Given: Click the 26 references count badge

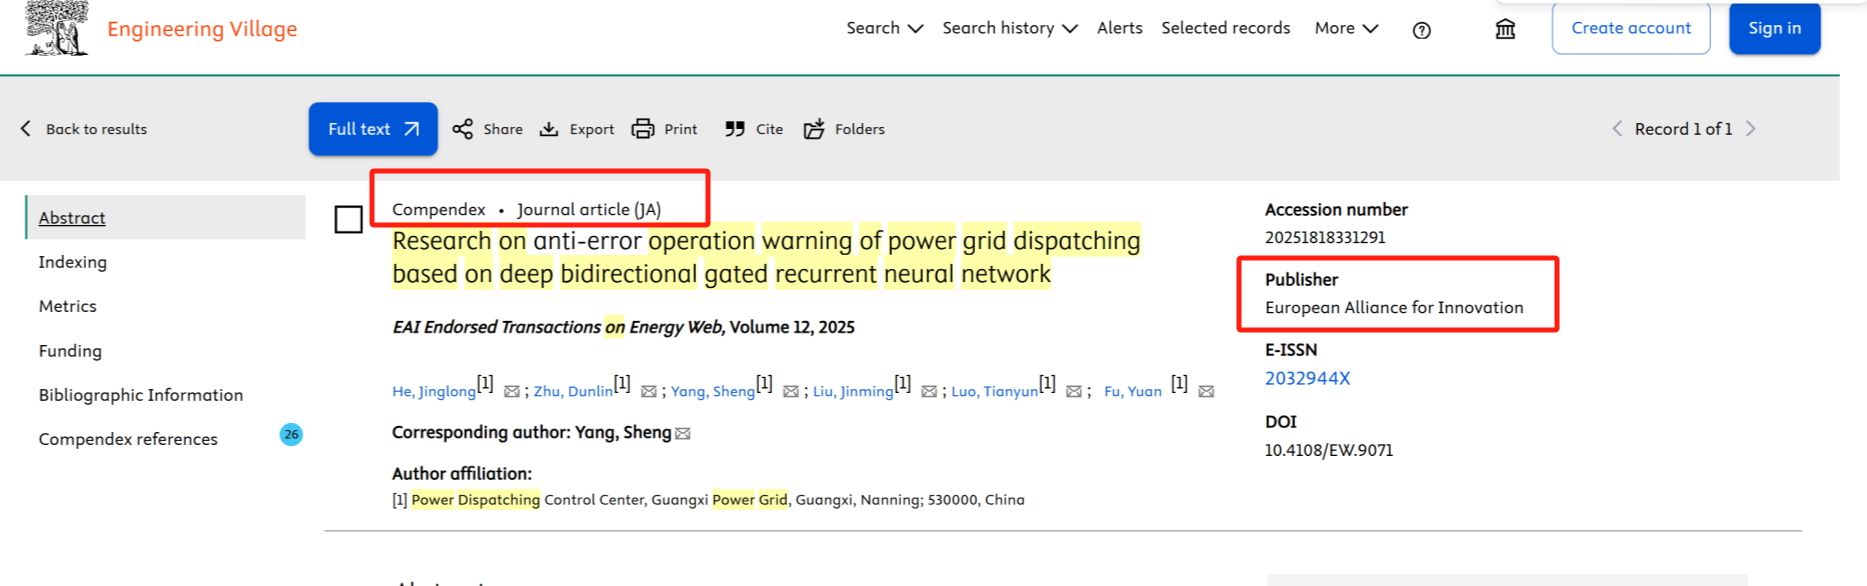Looking at the screenshot, I should (x=291, y=434).
